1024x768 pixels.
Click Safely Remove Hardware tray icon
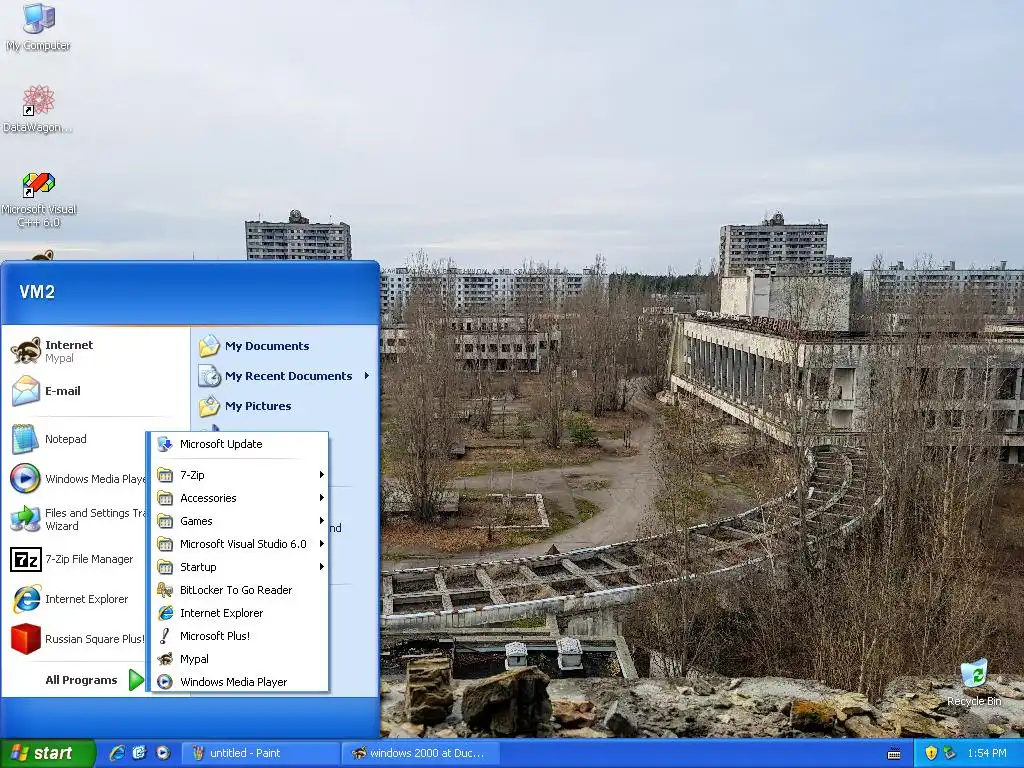[949, 753]
